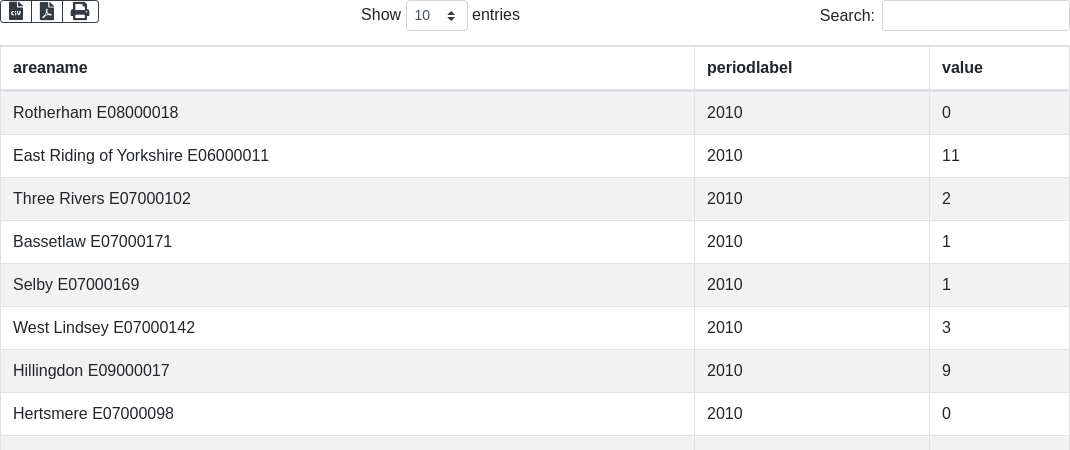Click the Bassetlaw E07000171 cell
The width and height of the screenshot is (1070, 450).
point(93,242)
